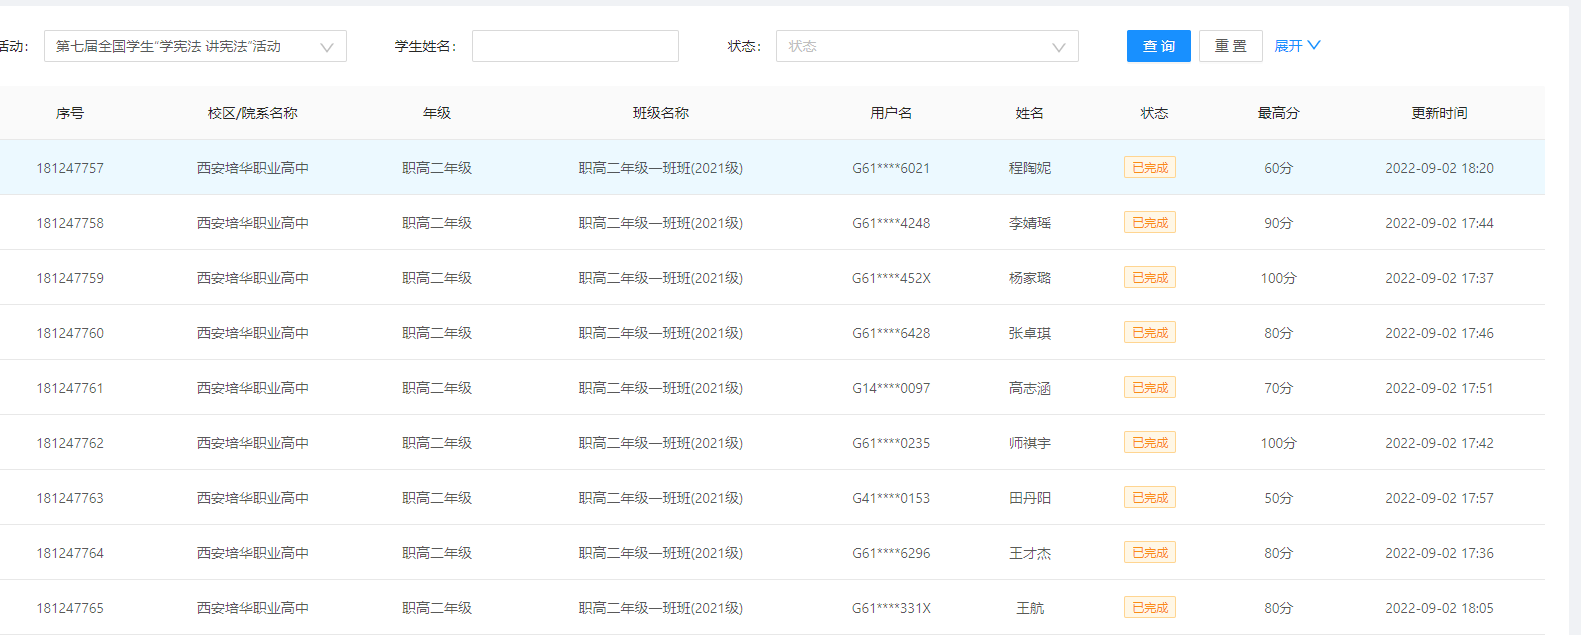This screenshot has height=635, width=1581.
Task: Click 已完成 status tag for 王航
Action: point(1149,608)
